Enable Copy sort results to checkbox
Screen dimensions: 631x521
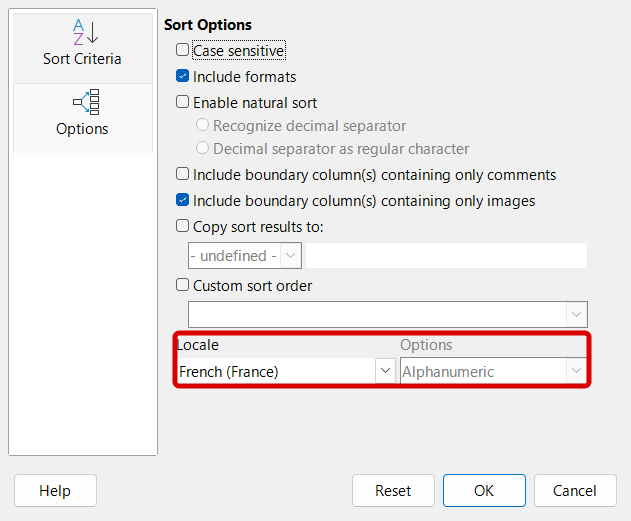(182, 227)
